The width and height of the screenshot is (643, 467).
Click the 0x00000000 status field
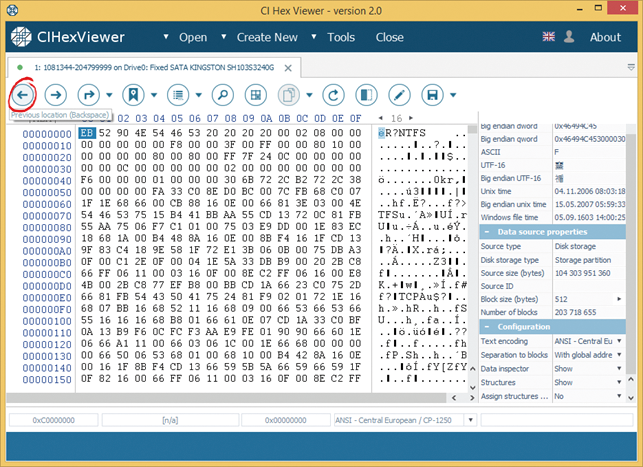tap(286, 420)
